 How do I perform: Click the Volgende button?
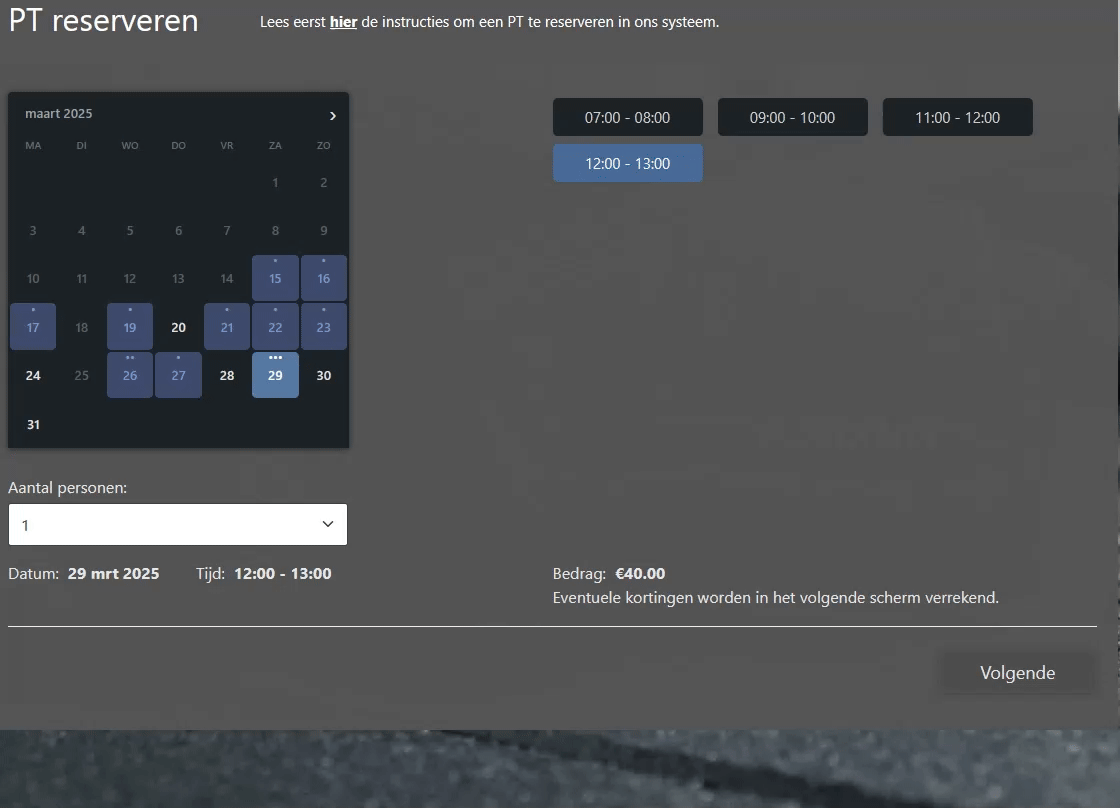coord(1017,673)
